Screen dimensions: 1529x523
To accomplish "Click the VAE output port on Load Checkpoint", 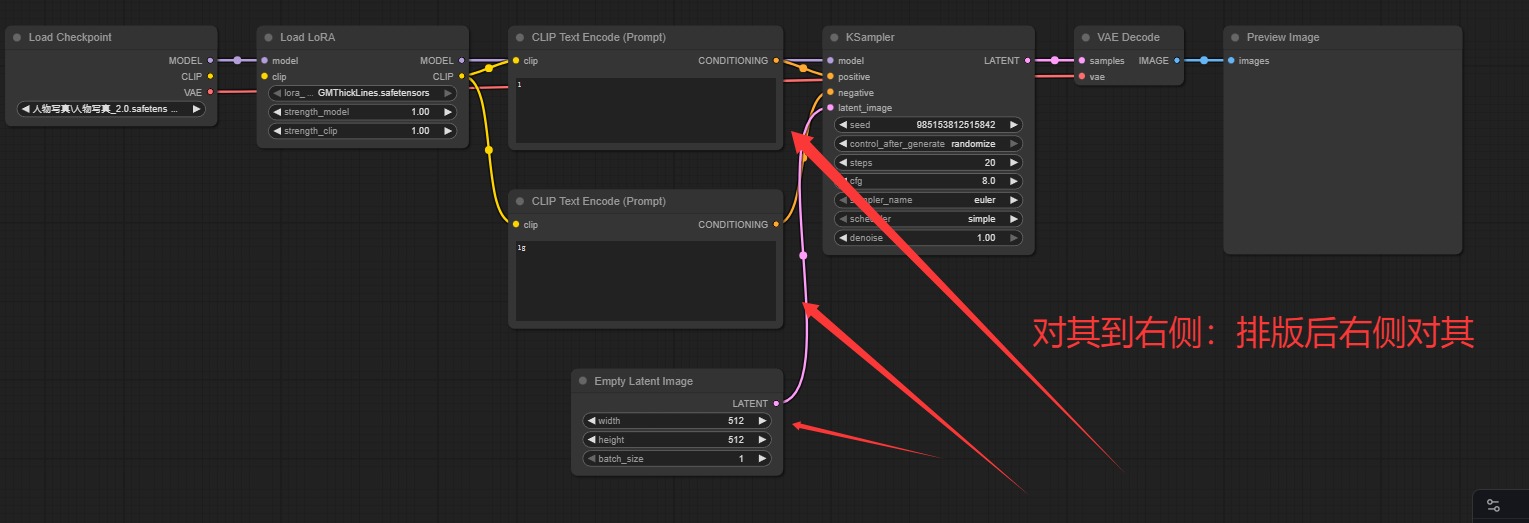I will [210, 92].
